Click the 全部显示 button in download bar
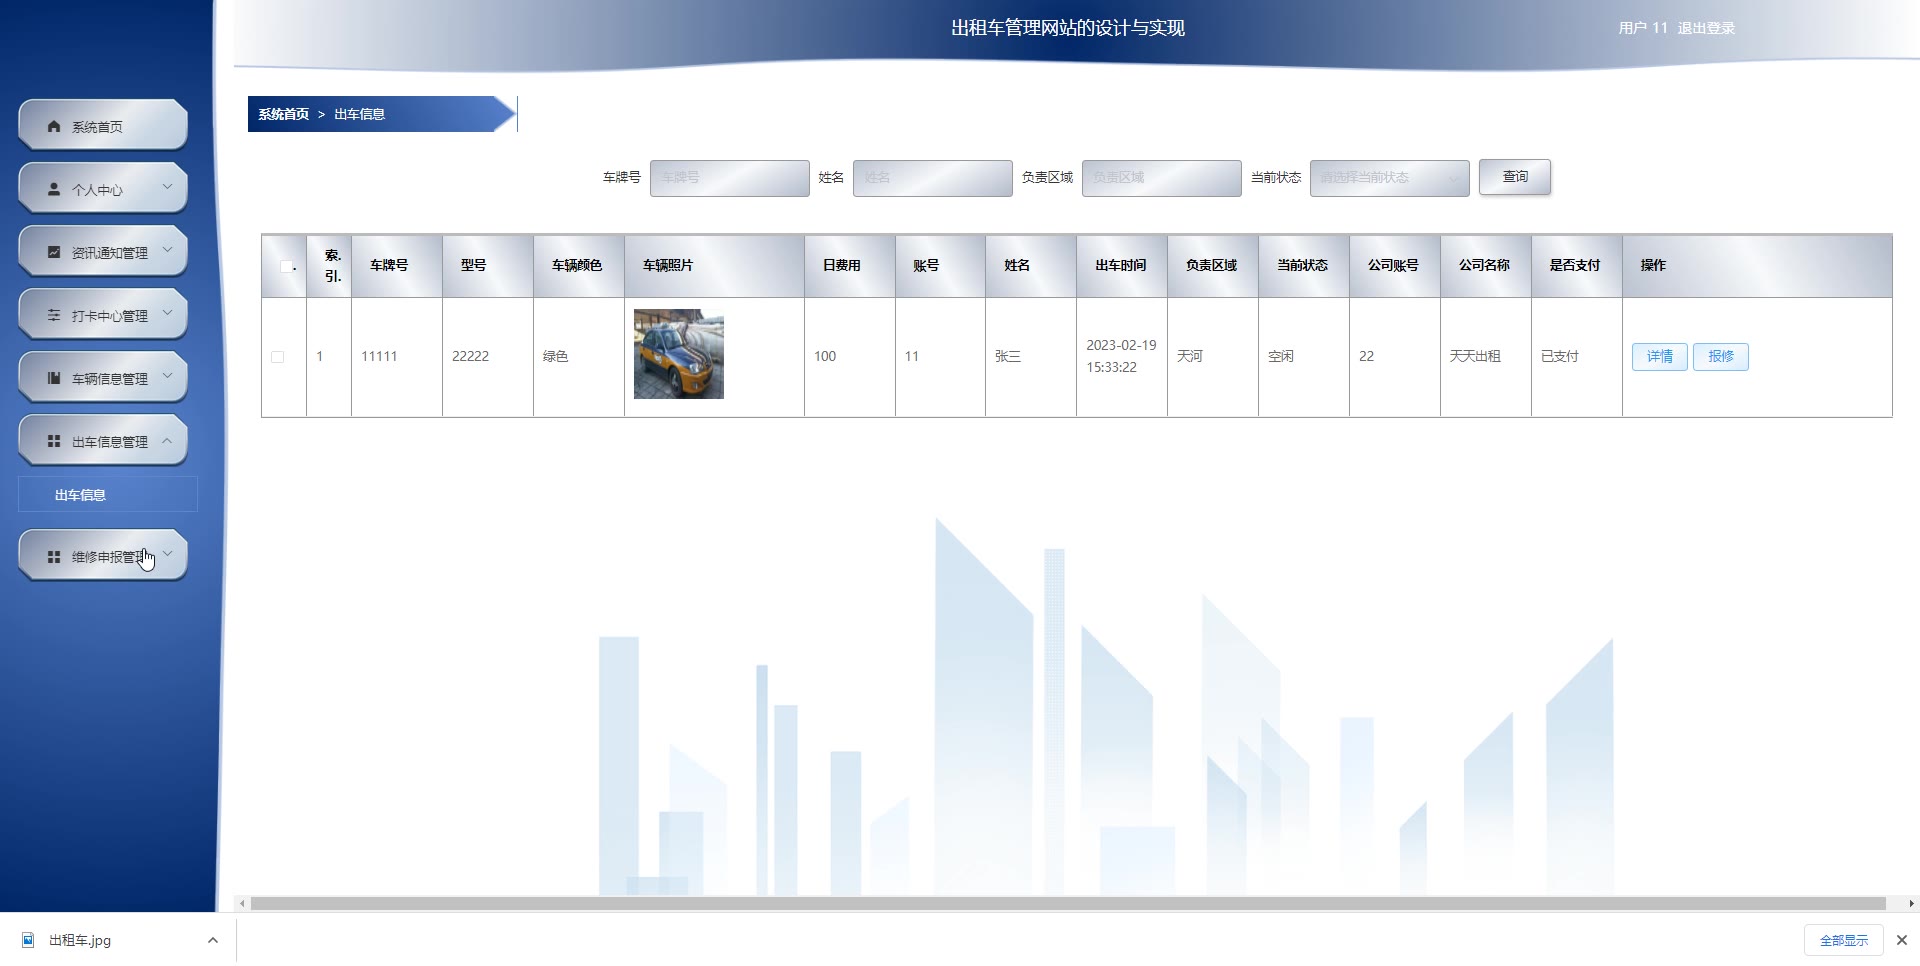 (x=1844, y=940)
